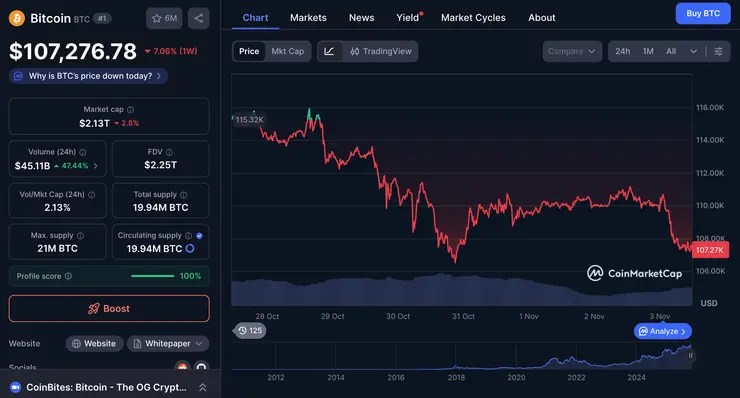Click the $2.13T market cap value

[x=94, y=123]
